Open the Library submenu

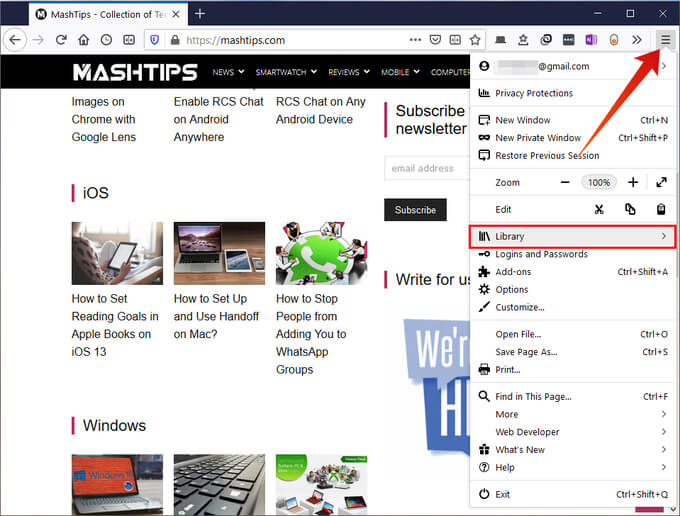coord(572,236)
